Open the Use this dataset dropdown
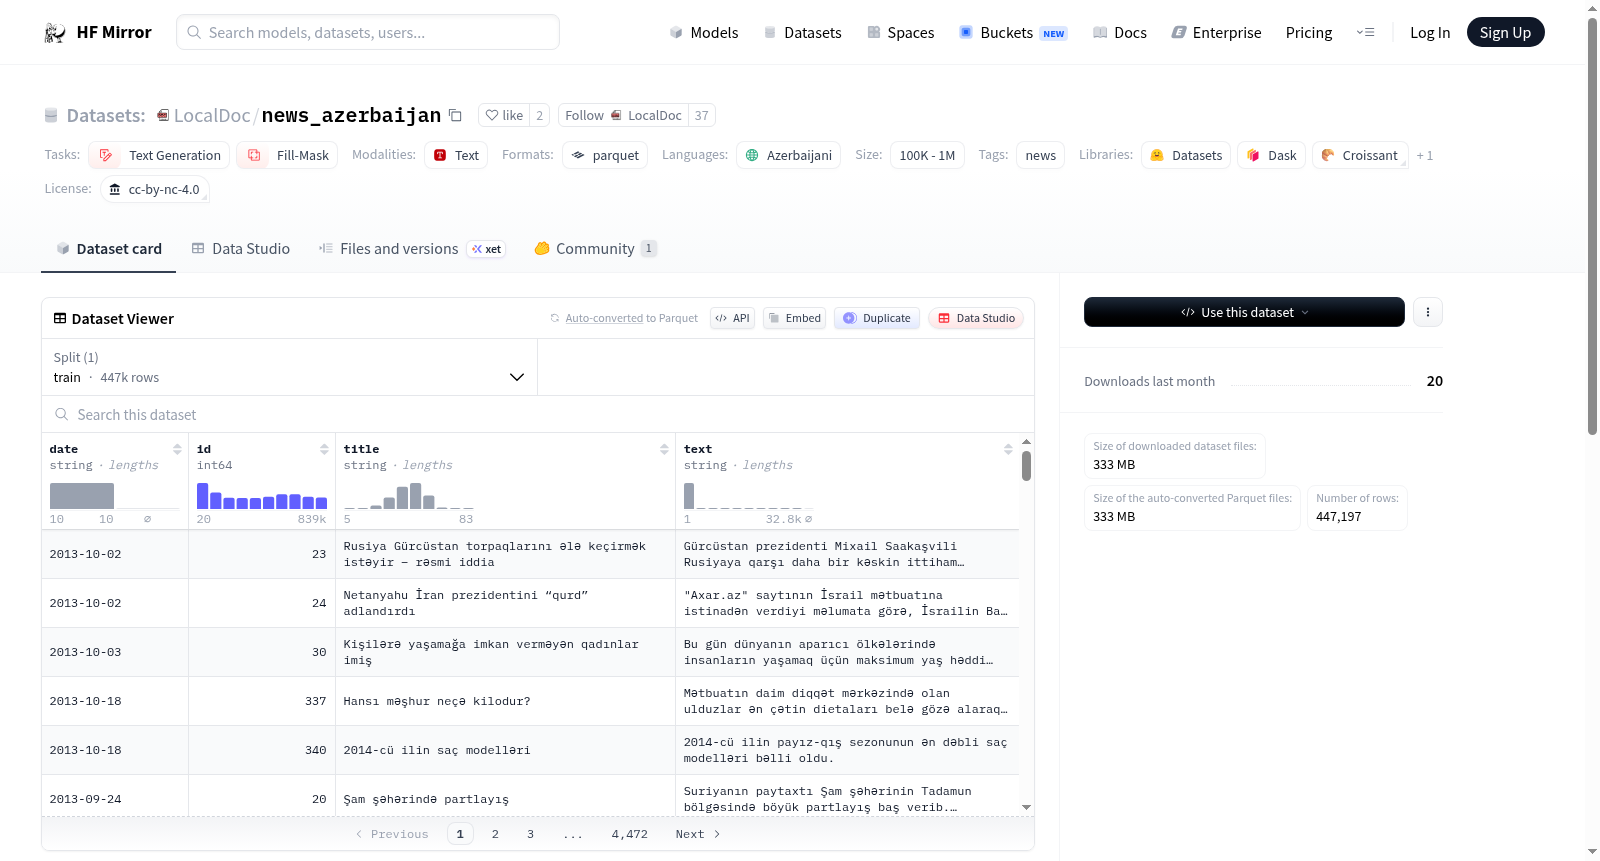 point(1244,312)
